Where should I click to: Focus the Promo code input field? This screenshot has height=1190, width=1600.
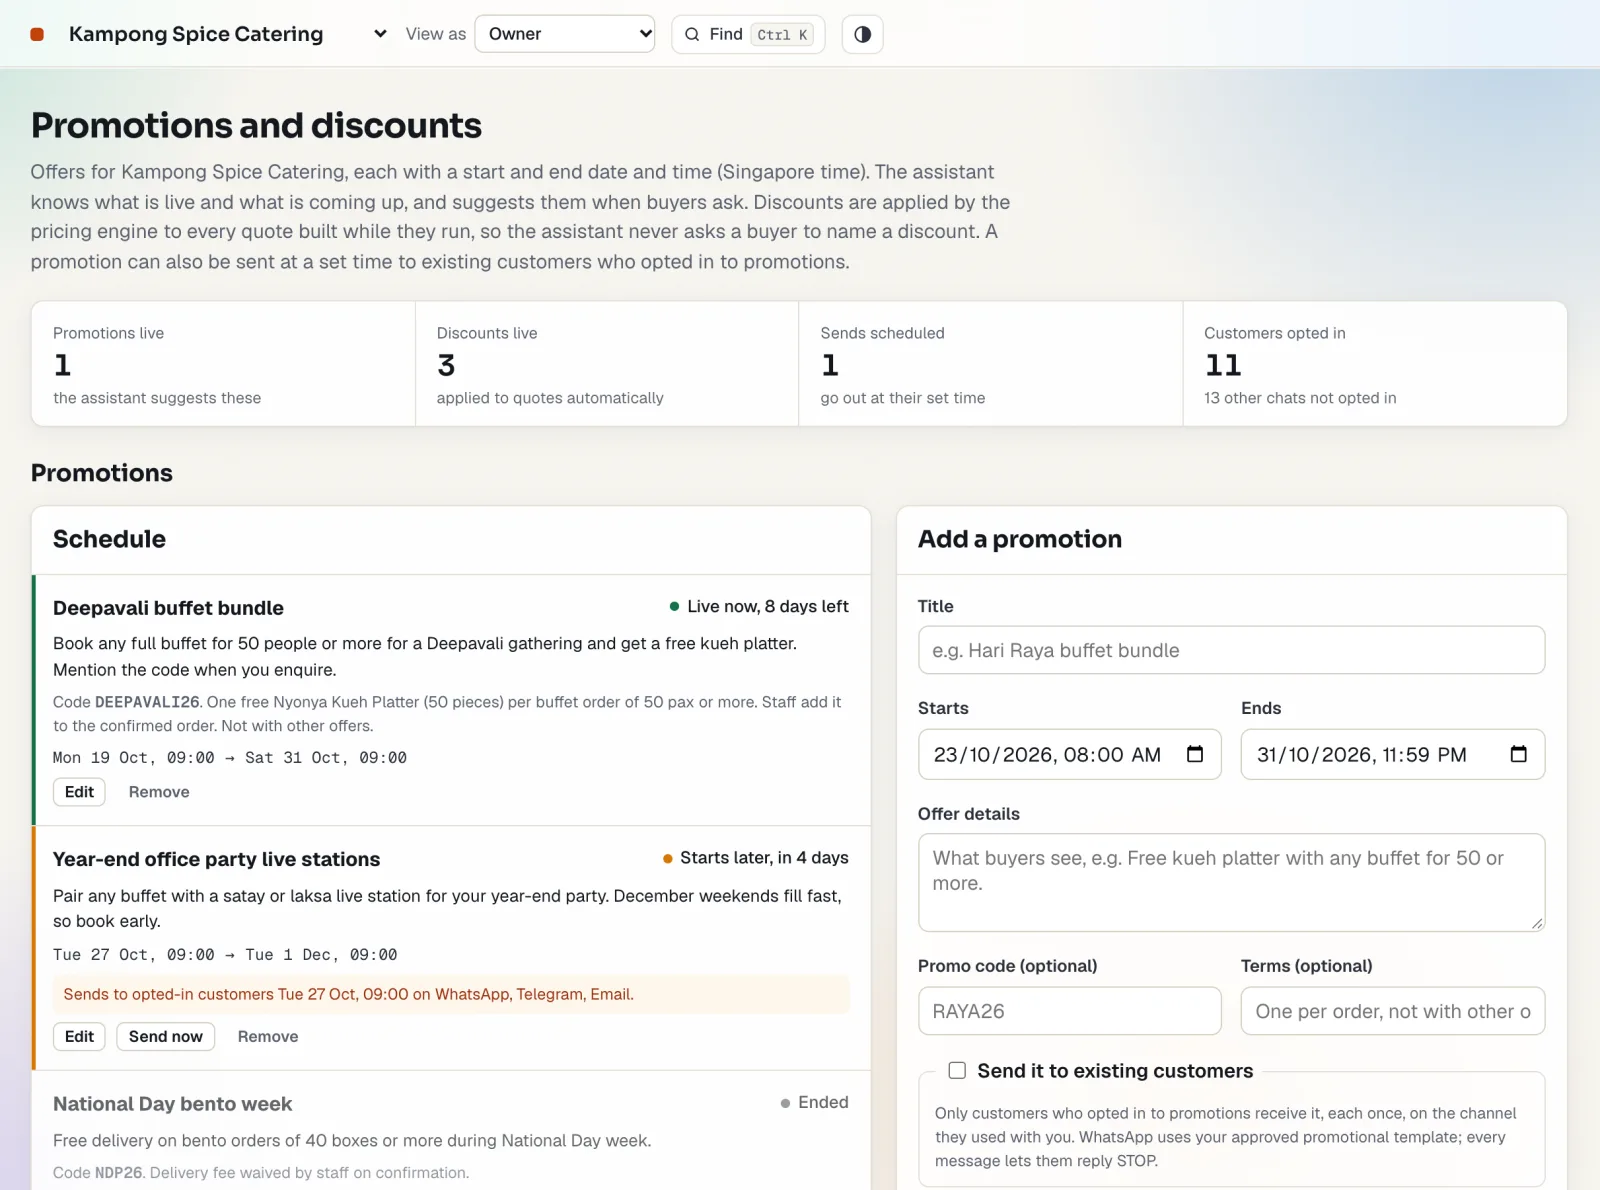[x=1069, y=1011]
